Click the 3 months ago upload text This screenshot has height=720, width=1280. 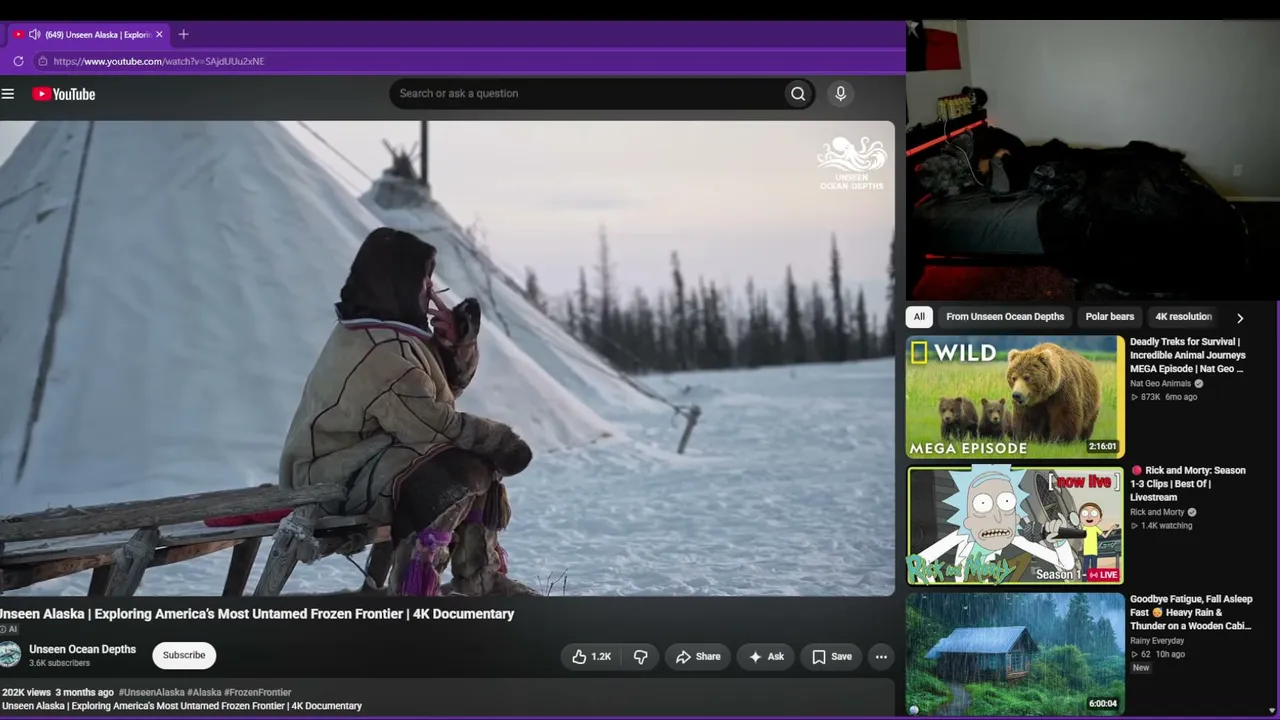(84, 692)
